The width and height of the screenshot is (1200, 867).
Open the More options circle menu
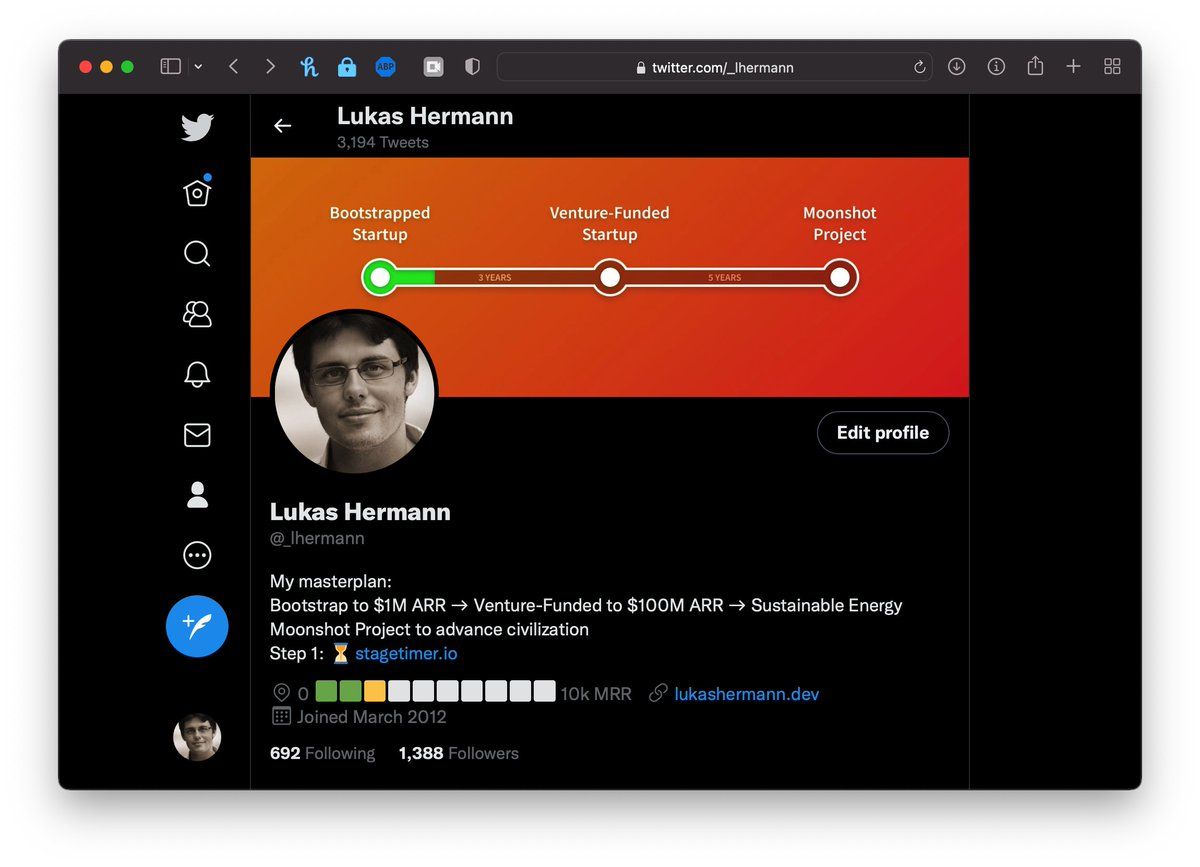(x=197, y=556)
